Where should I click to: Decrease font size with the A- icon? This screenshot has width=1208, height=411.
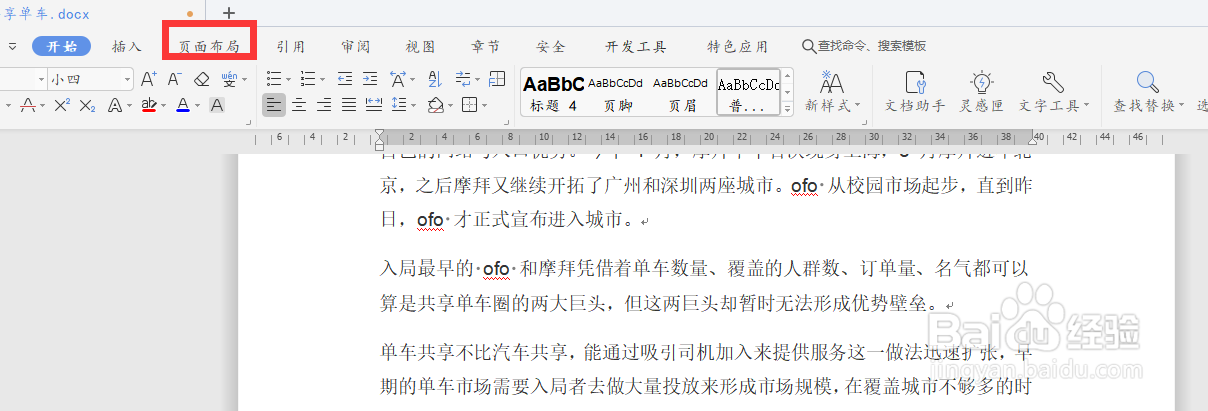point(174,79)
